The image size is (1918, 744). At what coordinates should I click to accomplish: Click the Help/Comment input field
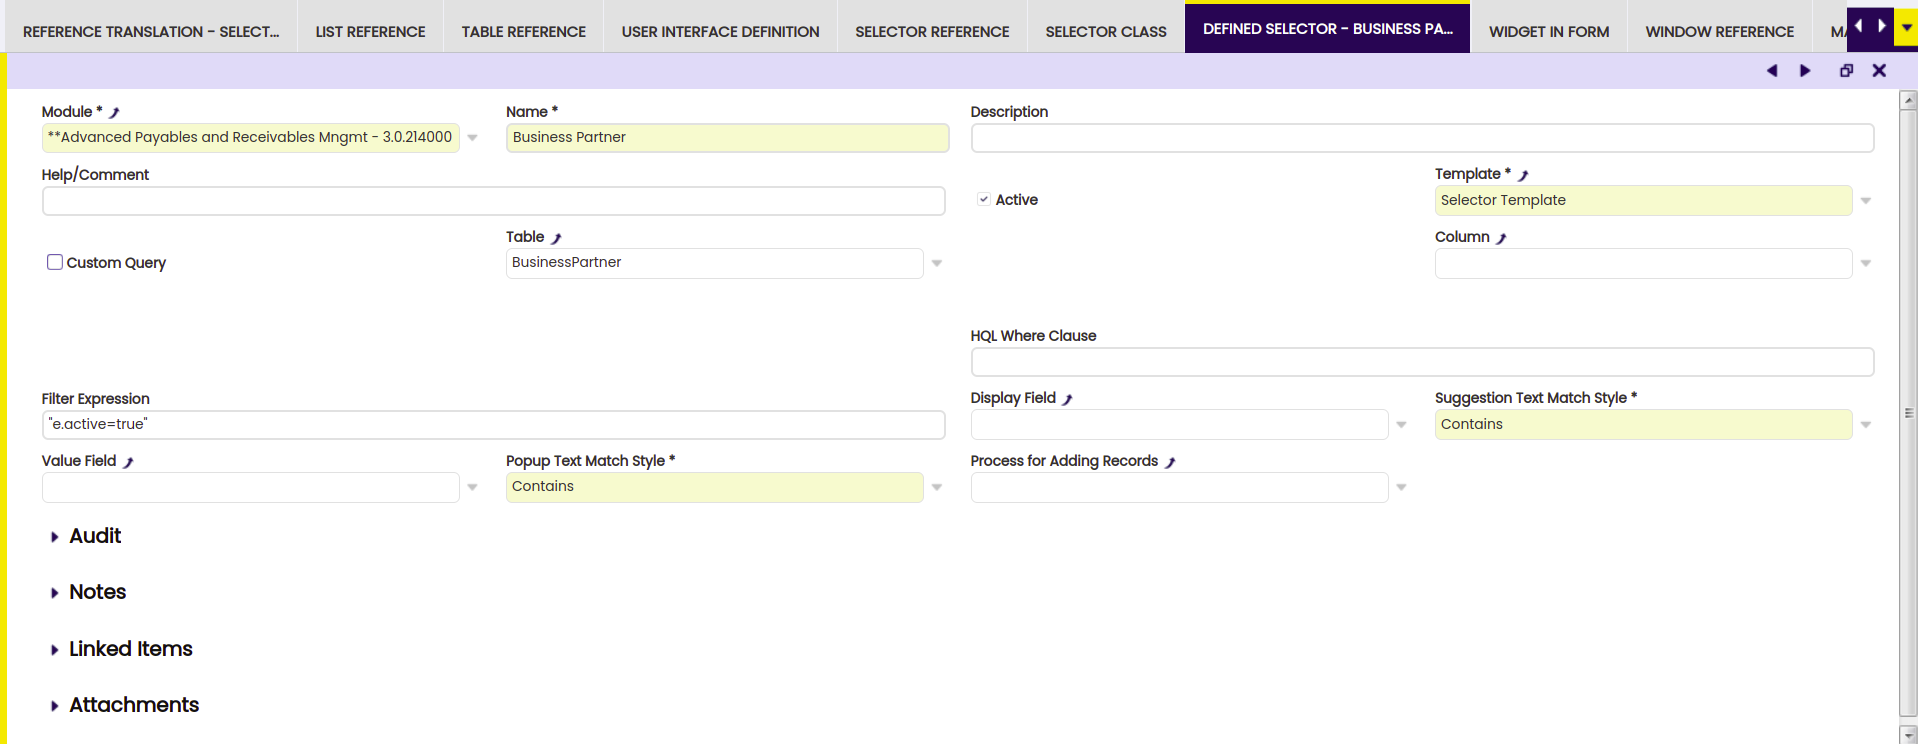click(x=493, y=201)
